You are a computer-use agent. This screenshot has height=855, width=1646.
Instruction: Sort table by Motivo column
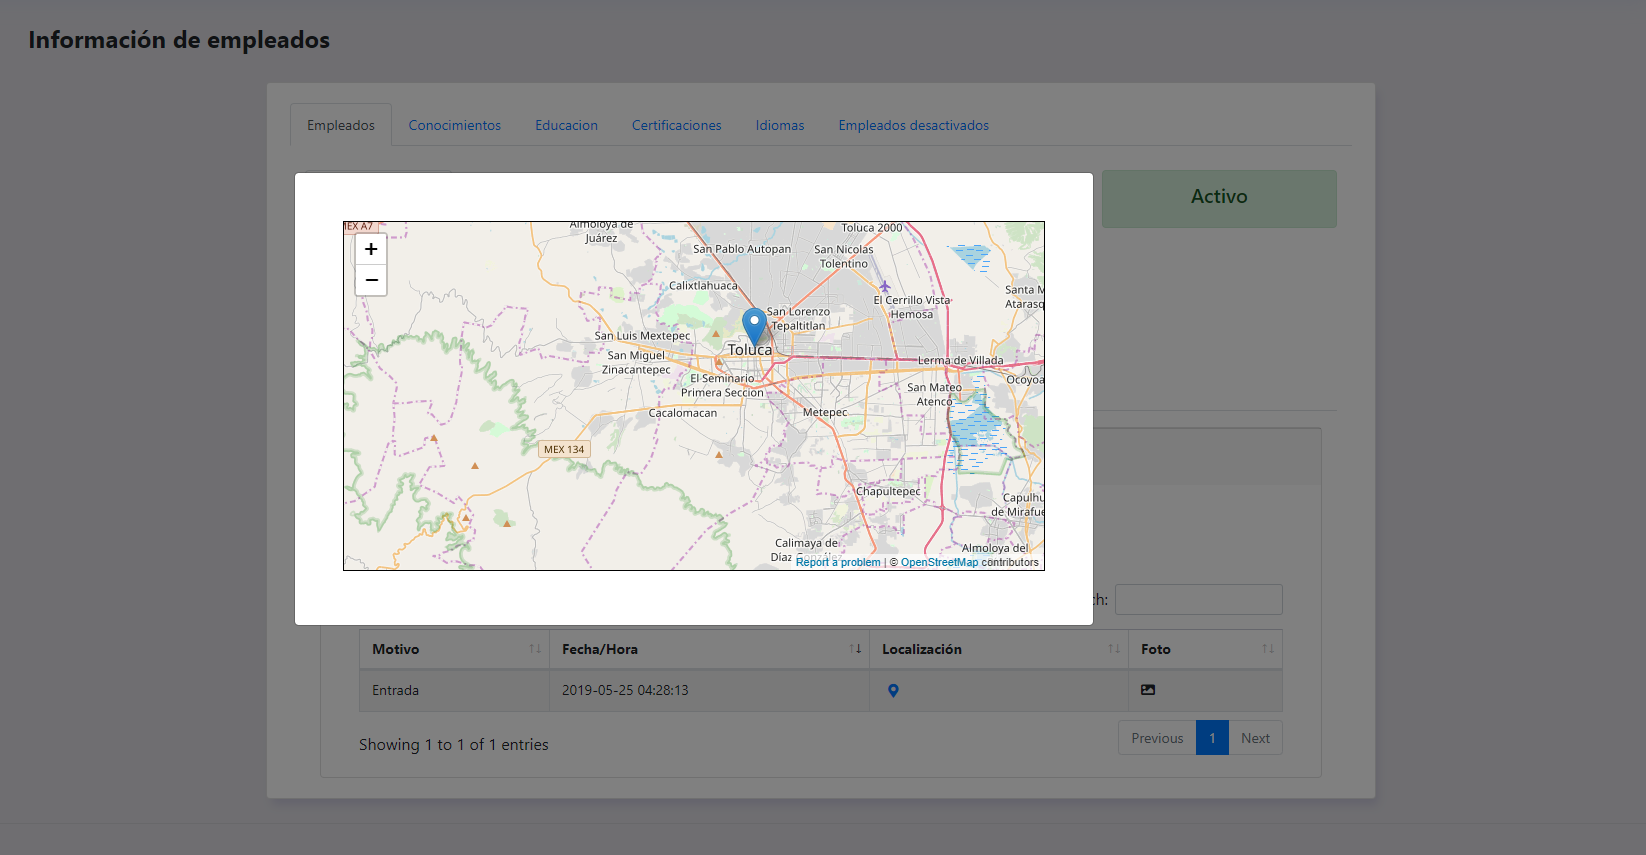454,649
